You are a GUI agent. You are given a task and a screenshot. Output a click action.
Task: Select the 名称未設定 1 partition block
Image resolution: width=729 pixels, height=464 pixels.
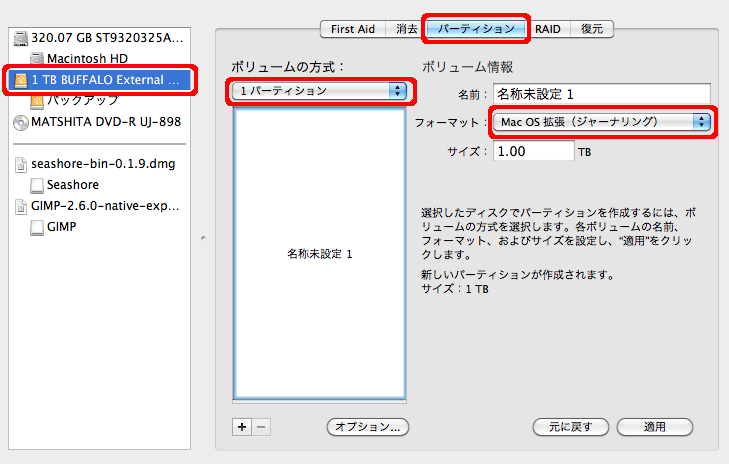pyautogui.click(x=319, y=254)
